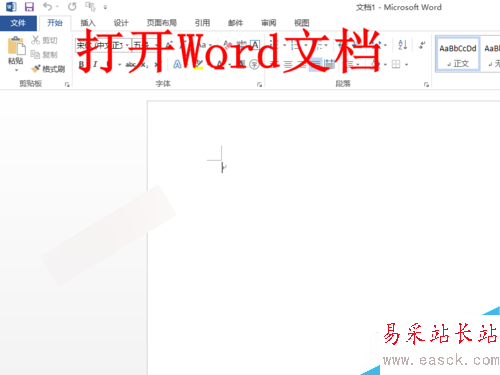The width and height of the screenshot is (500, 375).
Task: Click the Redo icon in title bar
Action: 72,7
